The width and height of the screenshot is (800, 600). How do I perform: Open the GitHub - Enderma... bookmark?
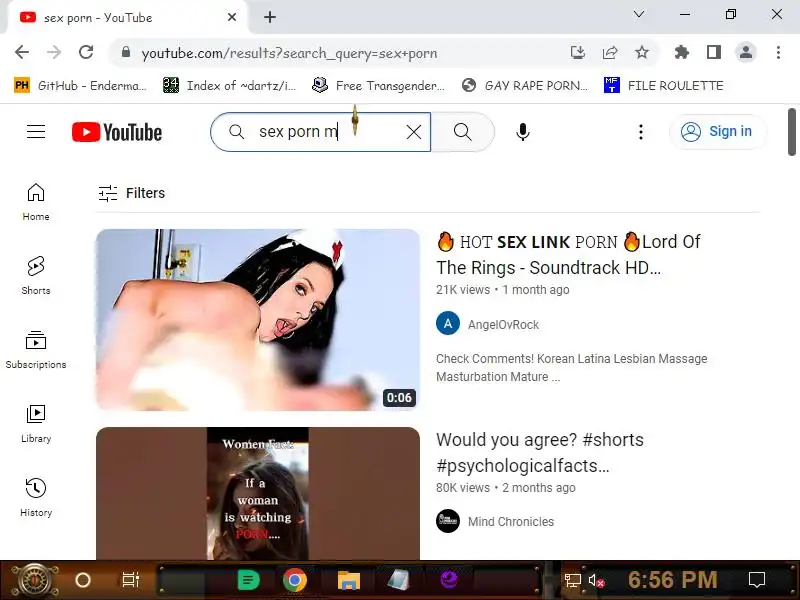[x=80, y=85]
